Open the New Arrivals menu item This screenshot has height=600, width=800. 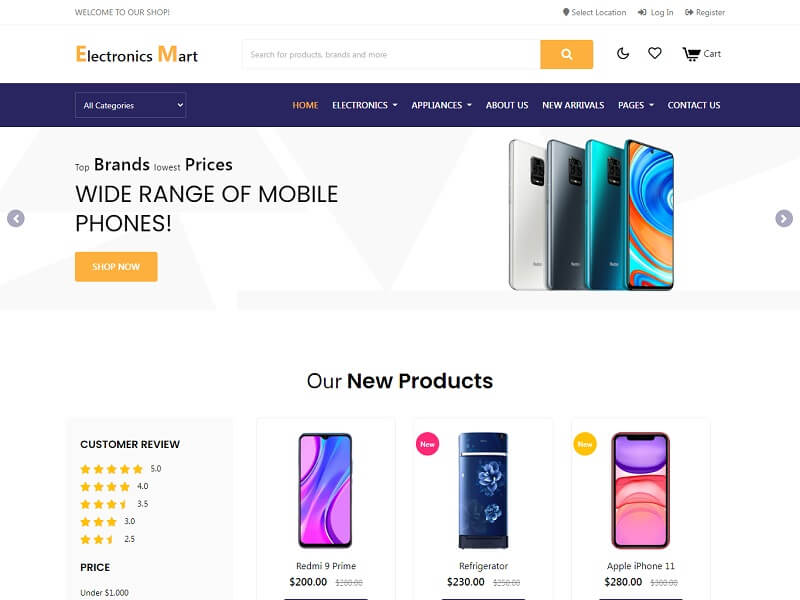pyautogui.click(x=573, y=105)
